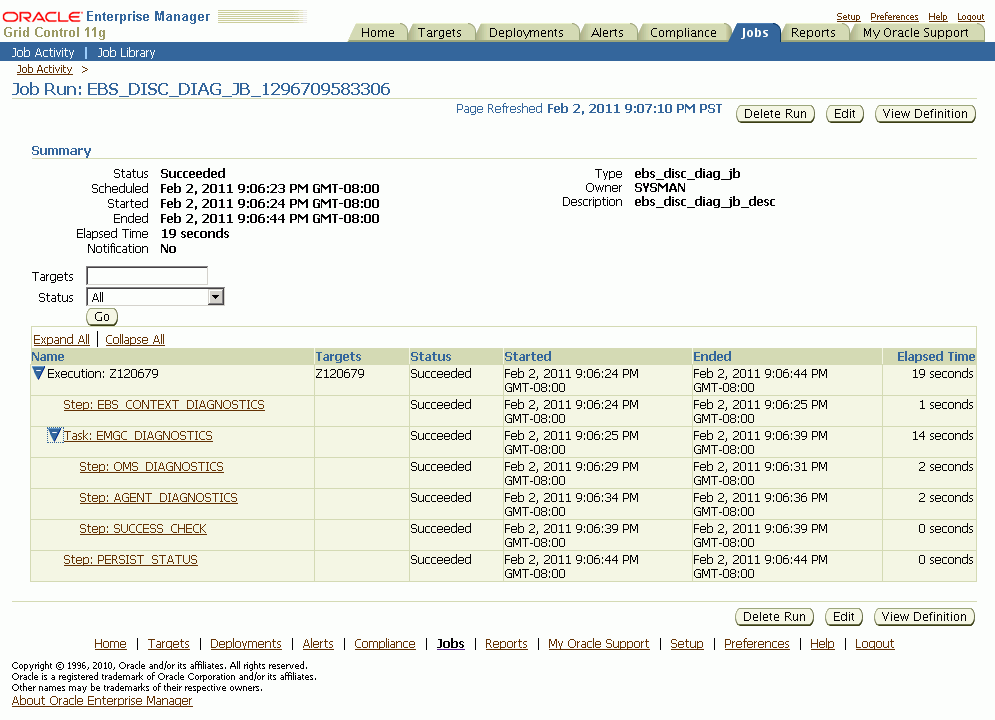Open the My Oracle Support tab
Viewport: 995px width, 720px height.
tap(916, 32)
